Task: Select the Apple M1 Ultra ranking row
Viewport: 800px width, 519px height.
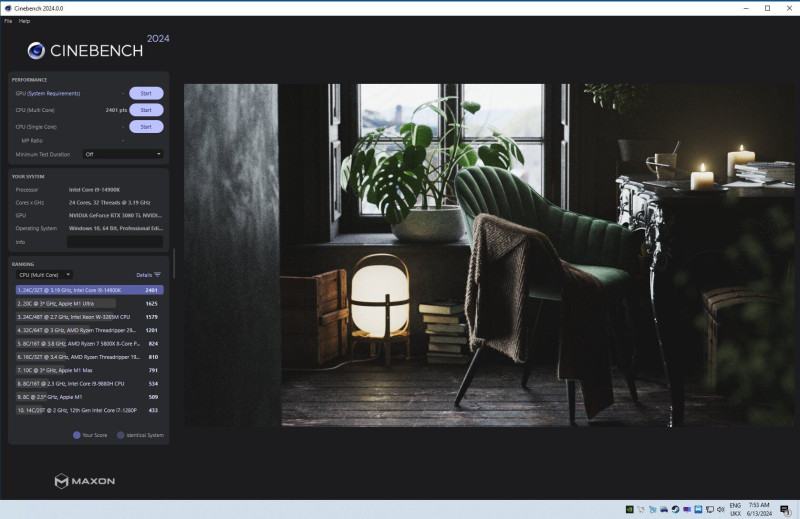Action: pos(90,304)
